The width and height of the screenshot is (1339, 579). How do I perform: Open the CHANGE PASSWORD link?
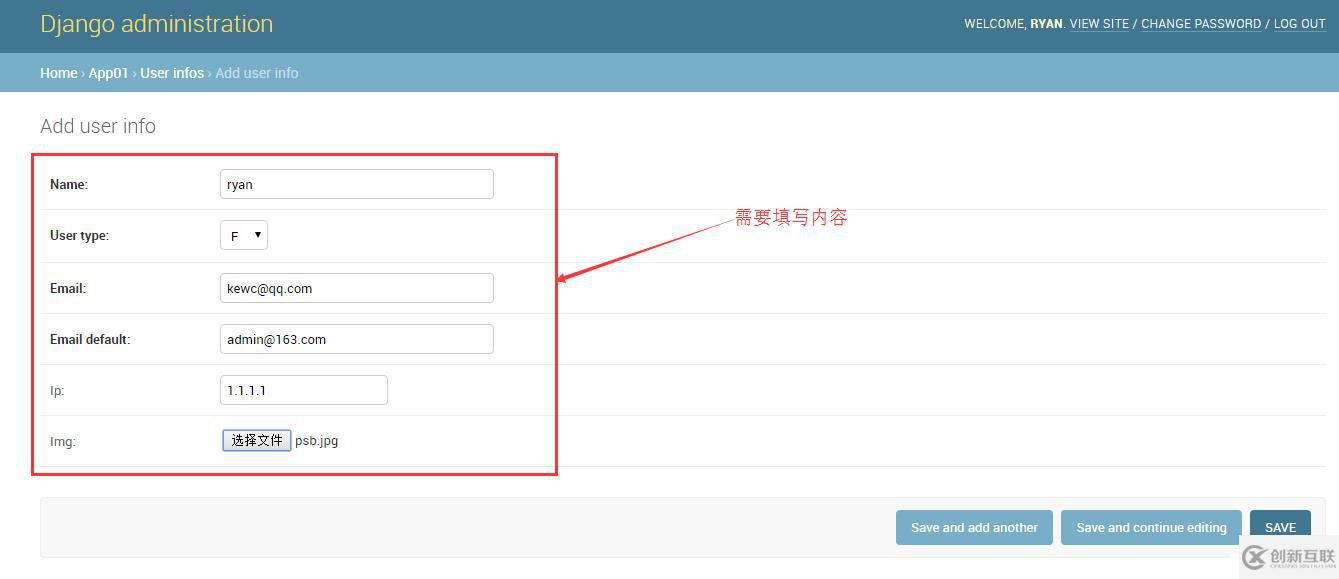coord(1201,24)
